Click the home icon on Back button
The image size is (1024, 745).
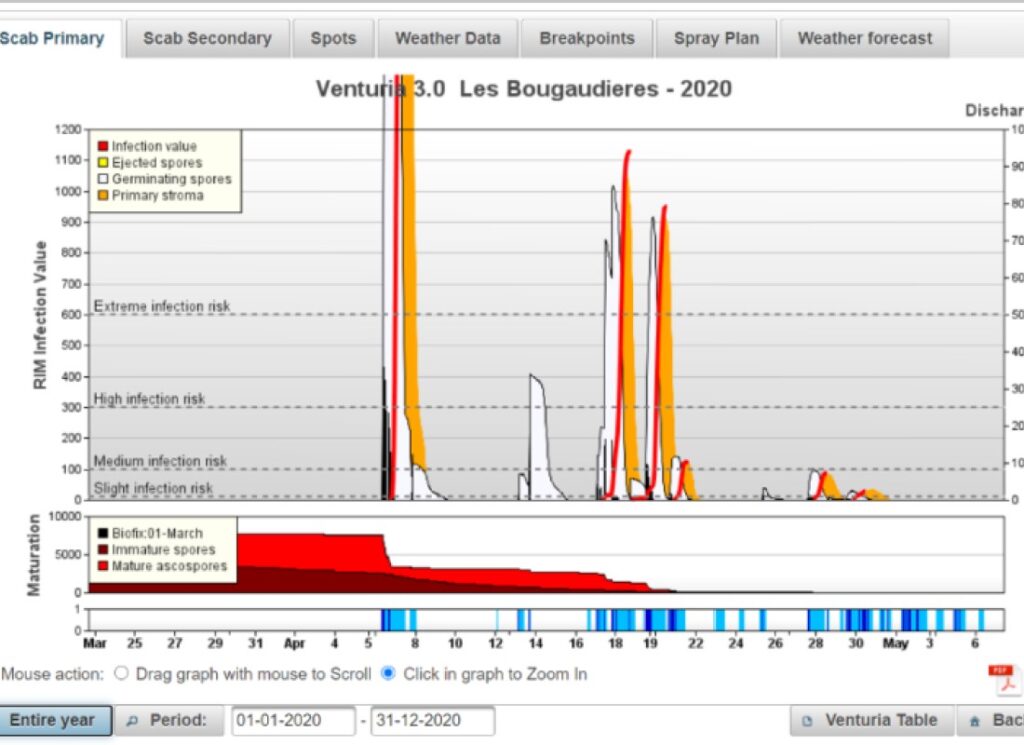point(974,721)
